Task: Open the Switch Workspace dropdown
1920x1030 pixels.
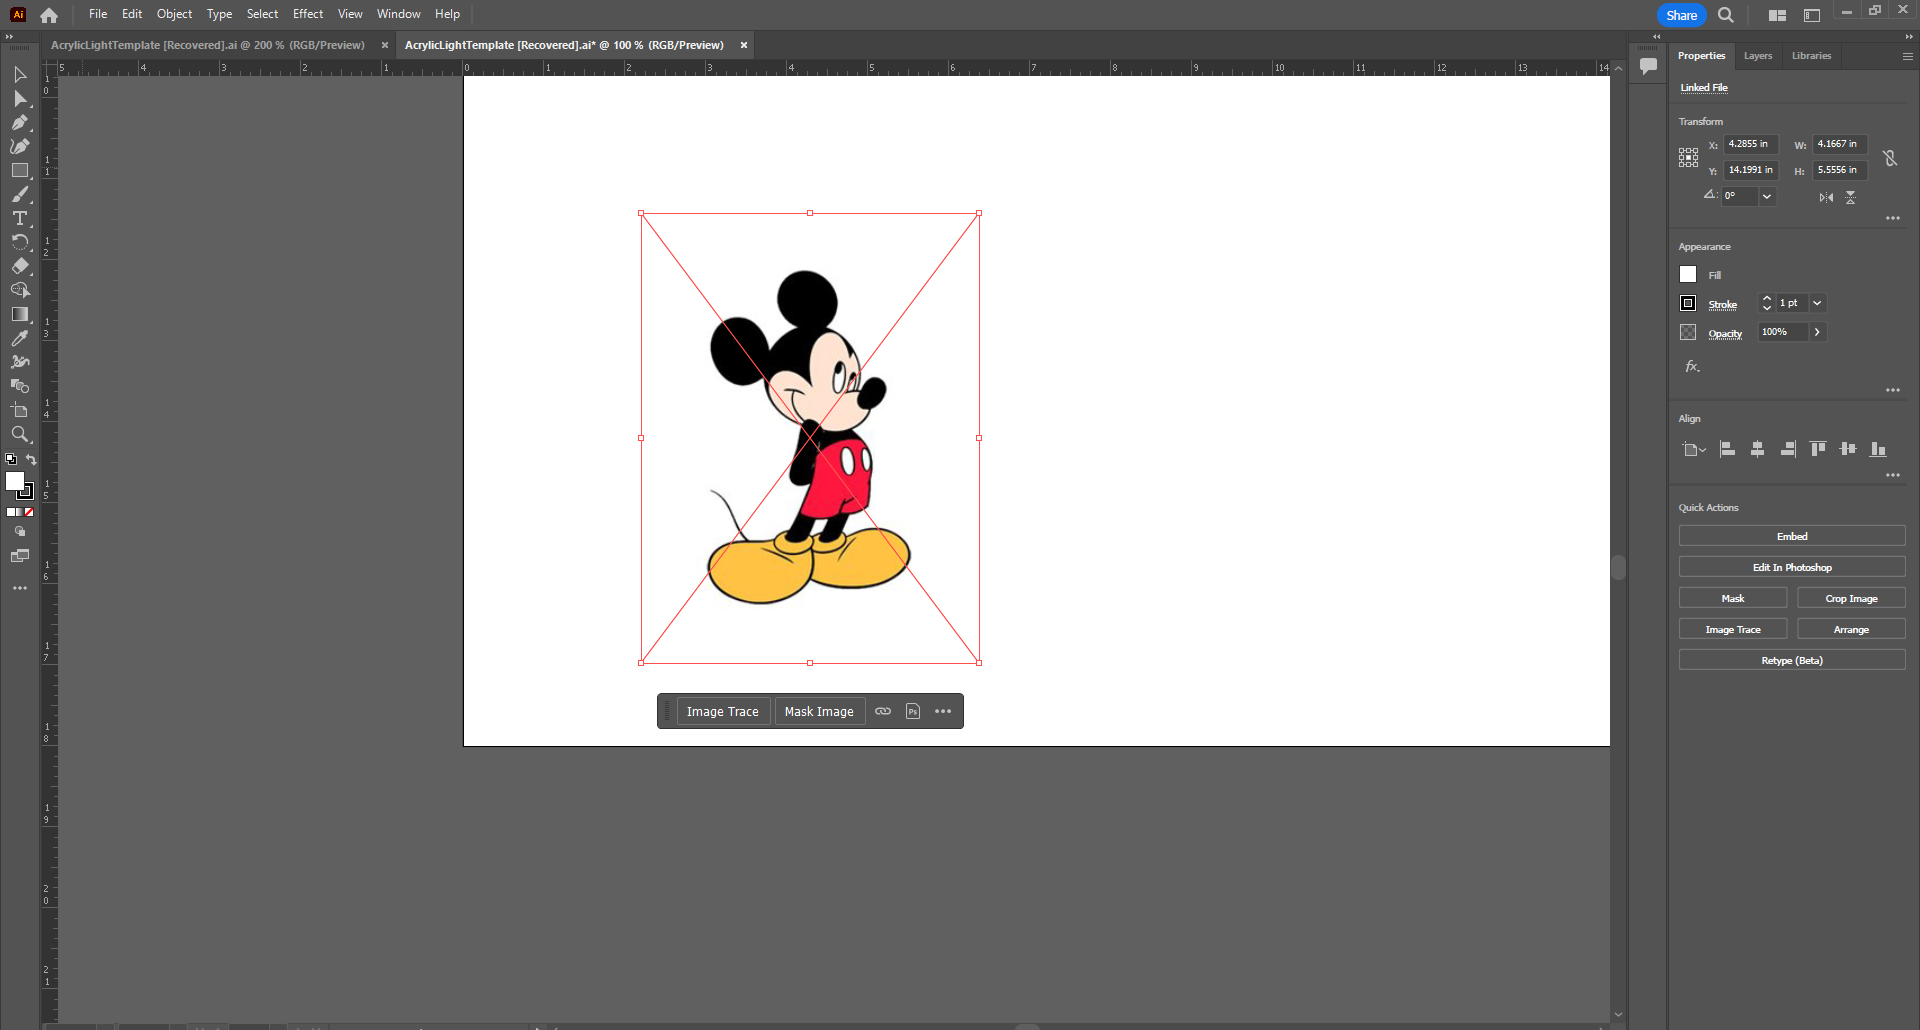Action: 1812,15
